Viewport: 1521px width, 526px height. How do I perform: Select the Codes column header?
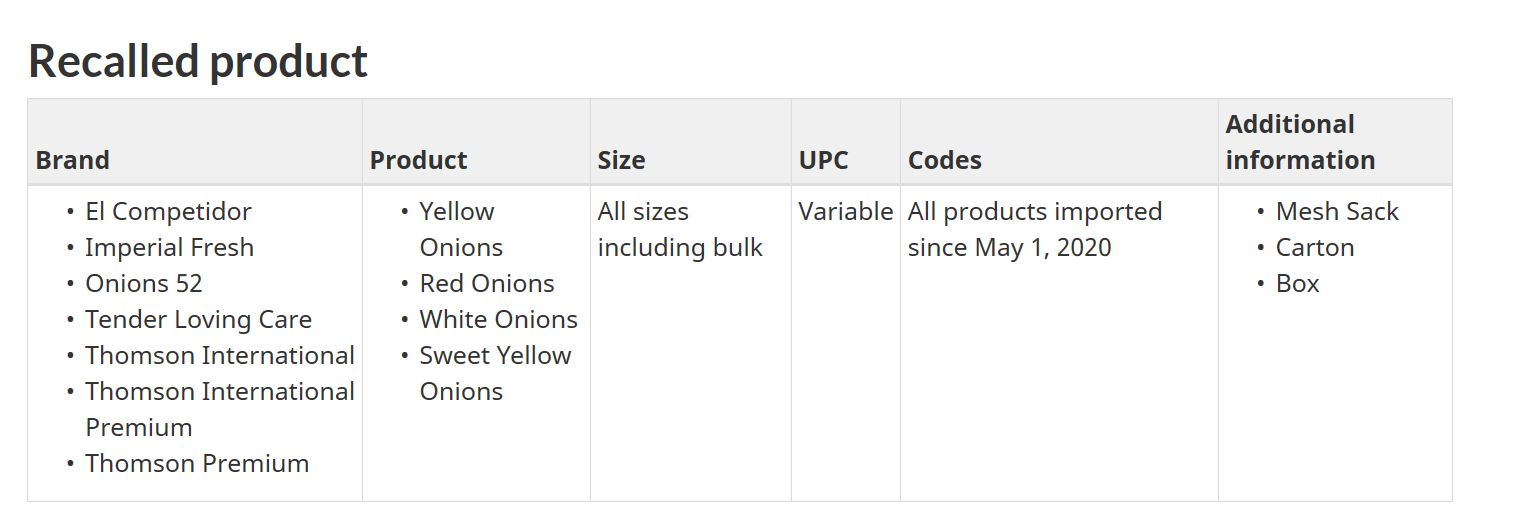tap(944, 160)
